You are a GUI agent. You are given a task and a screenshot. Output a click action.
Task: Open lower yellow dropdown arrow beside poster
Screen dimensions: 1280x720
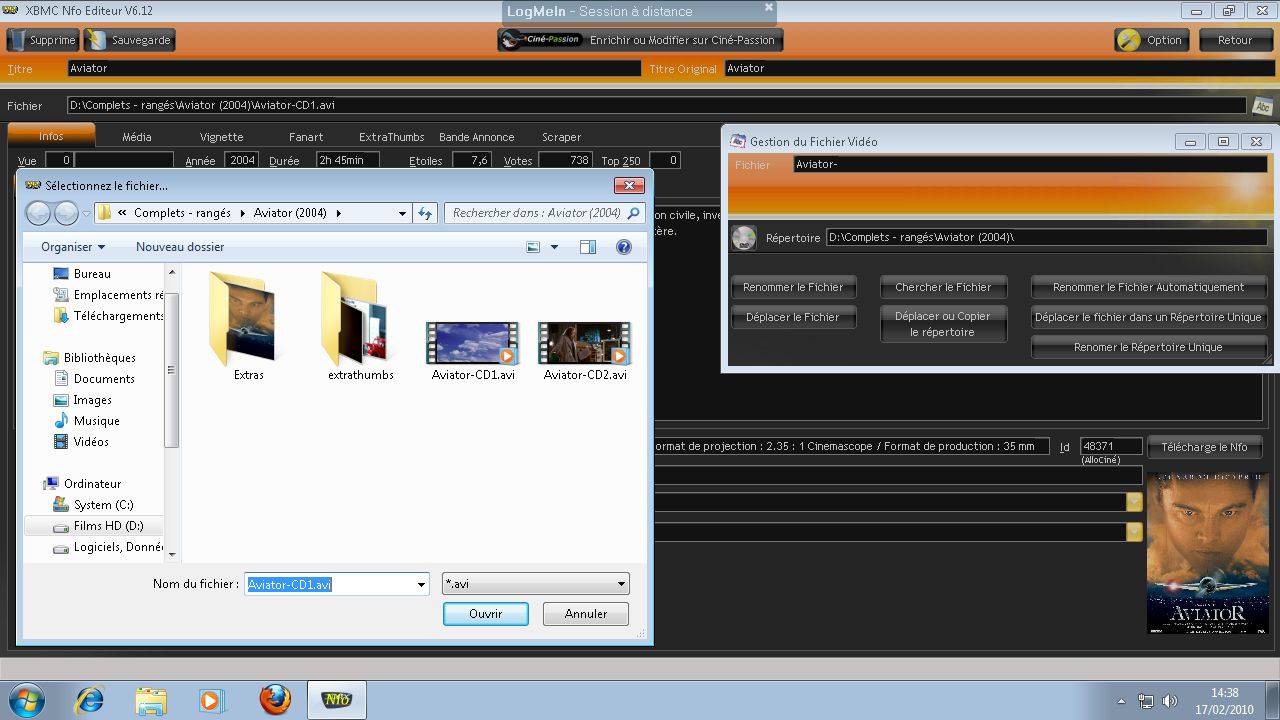click(1134, 532)
